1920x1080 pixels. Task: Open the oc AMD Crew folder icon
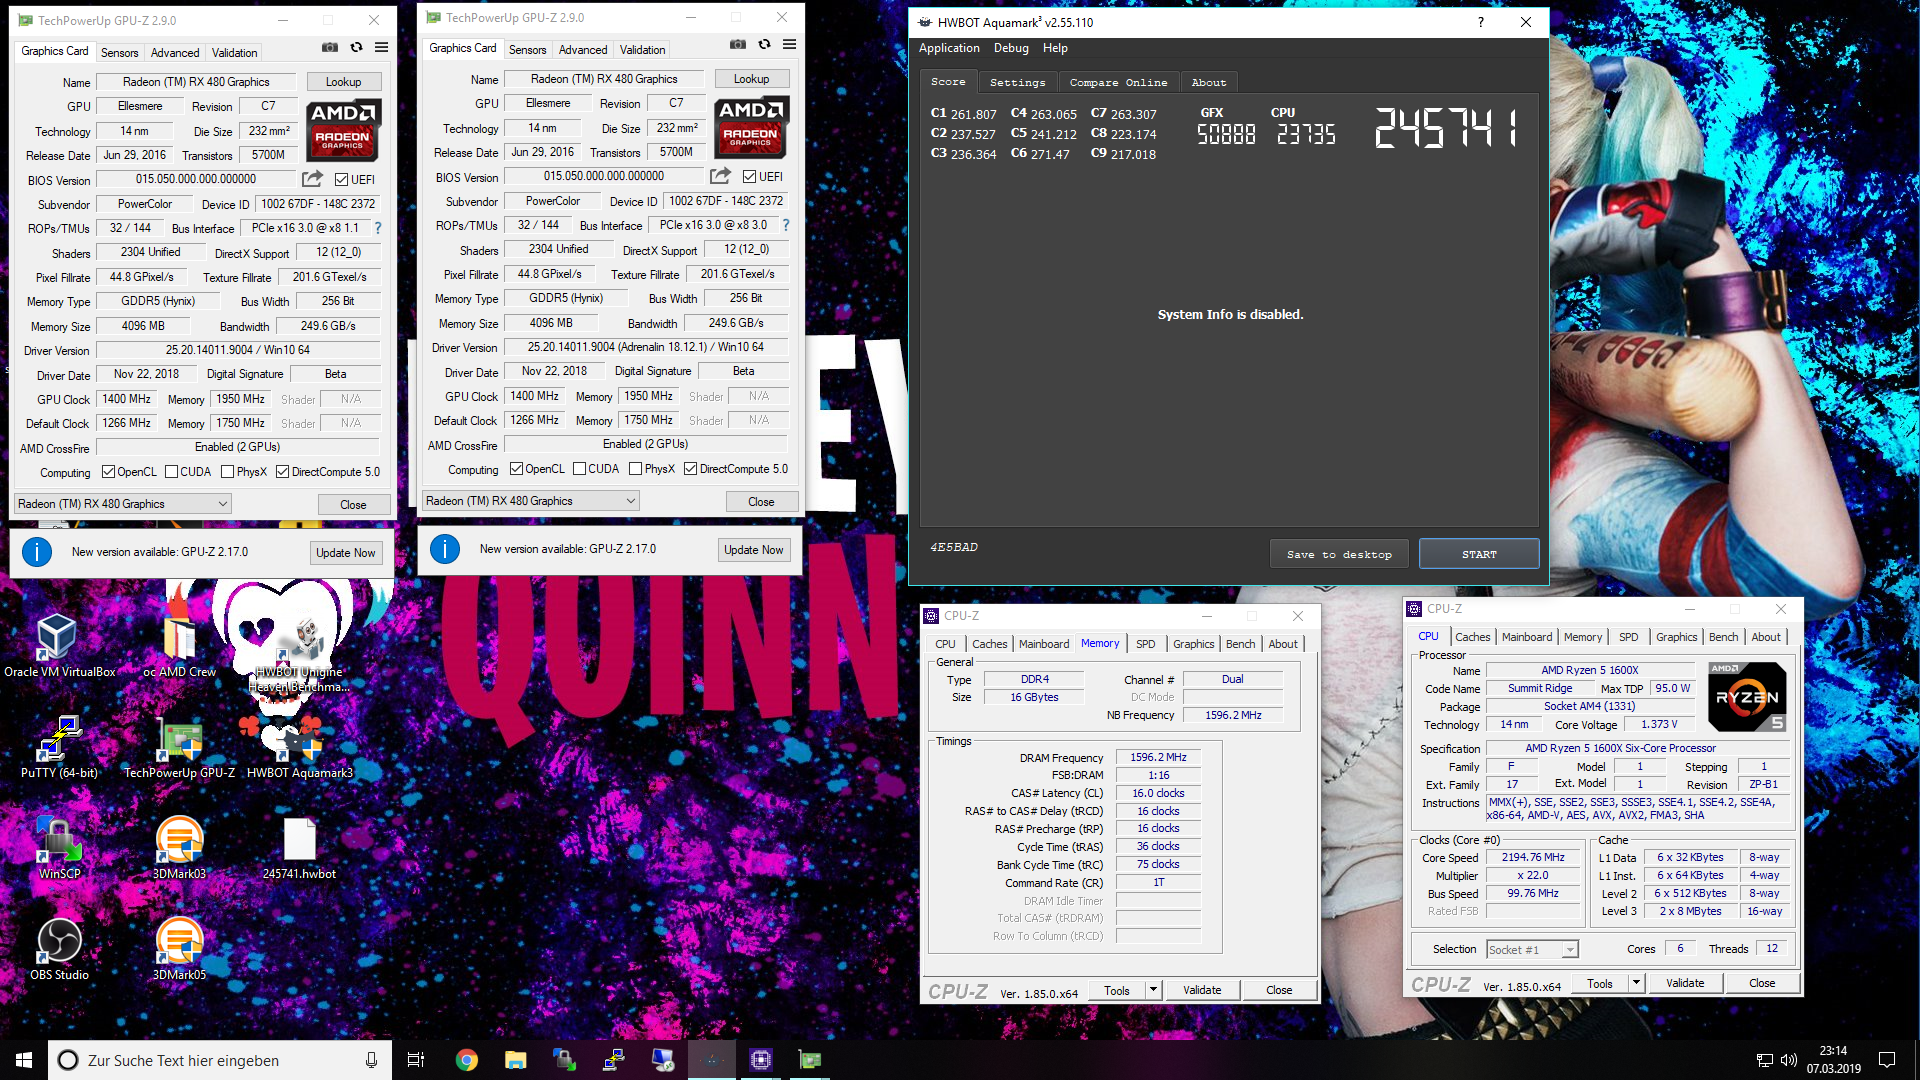tap(179, 645)
